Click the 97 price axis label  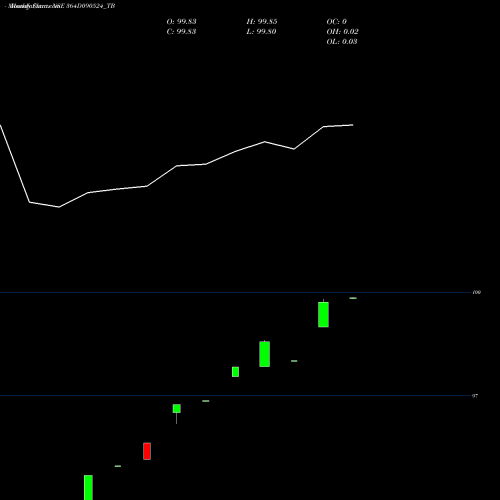pos(475,396)
